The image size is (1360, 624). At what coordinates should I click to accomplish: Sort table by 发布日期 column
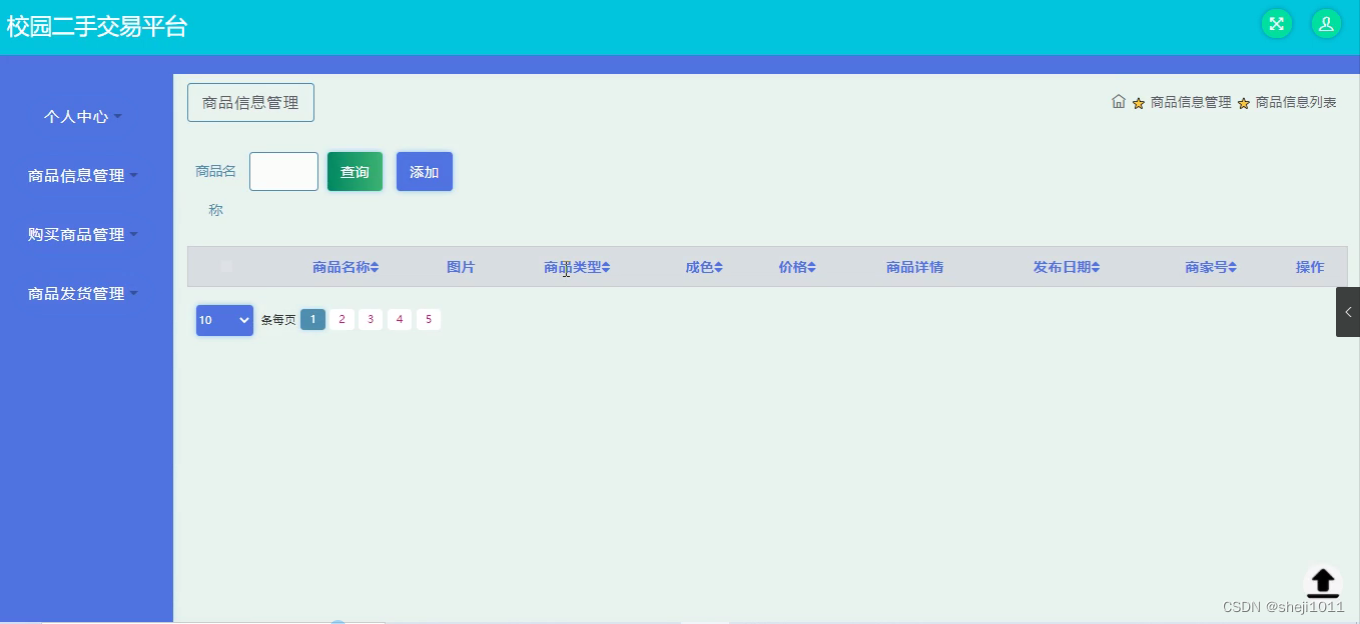click(x=1066, y=267)
